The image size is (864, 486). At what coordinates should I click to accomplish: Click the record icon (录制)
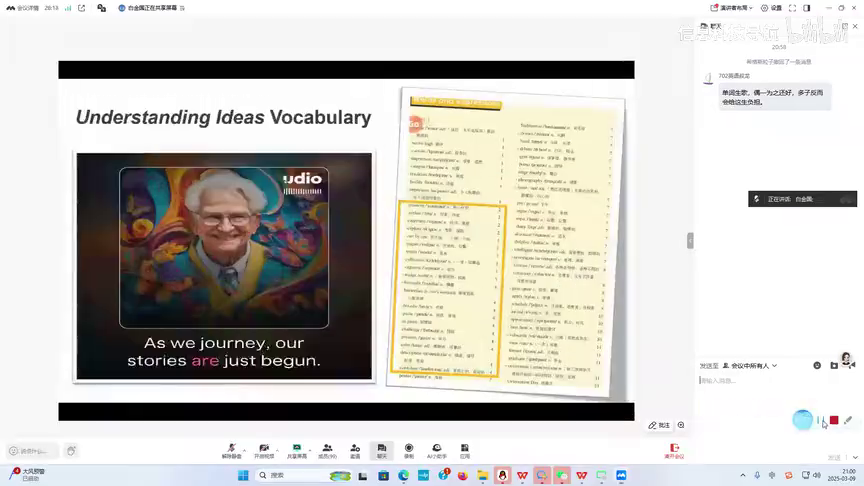tap(409, 449)
